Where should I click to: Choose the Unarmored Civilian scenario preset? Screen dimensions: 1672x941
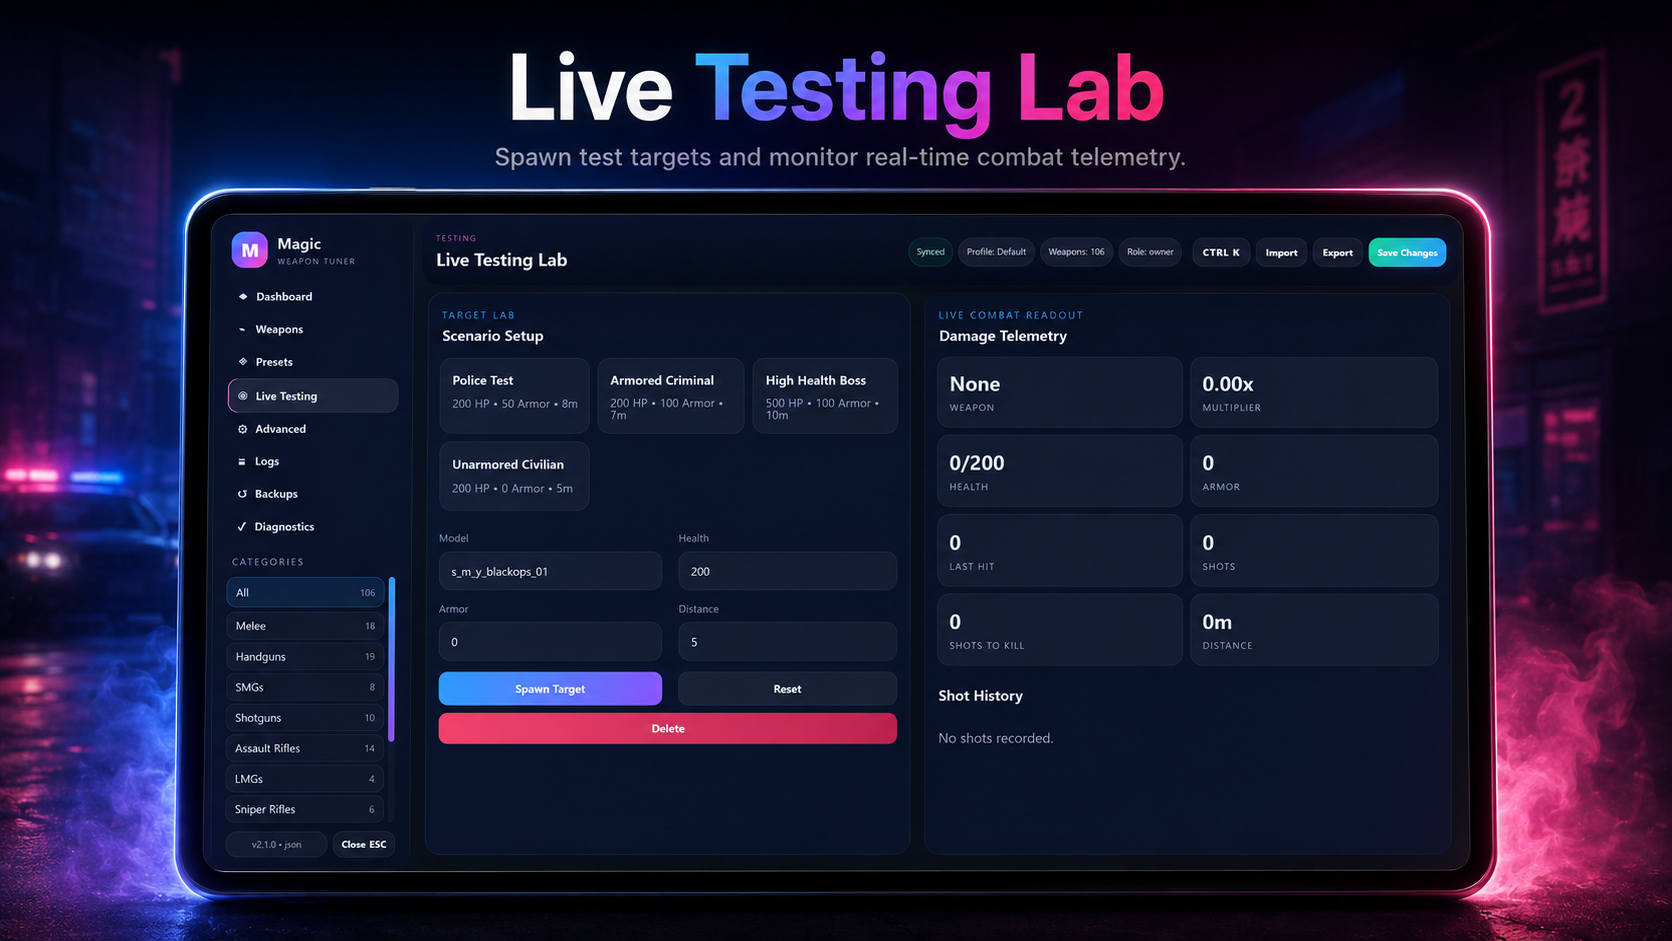coord(514,476)
